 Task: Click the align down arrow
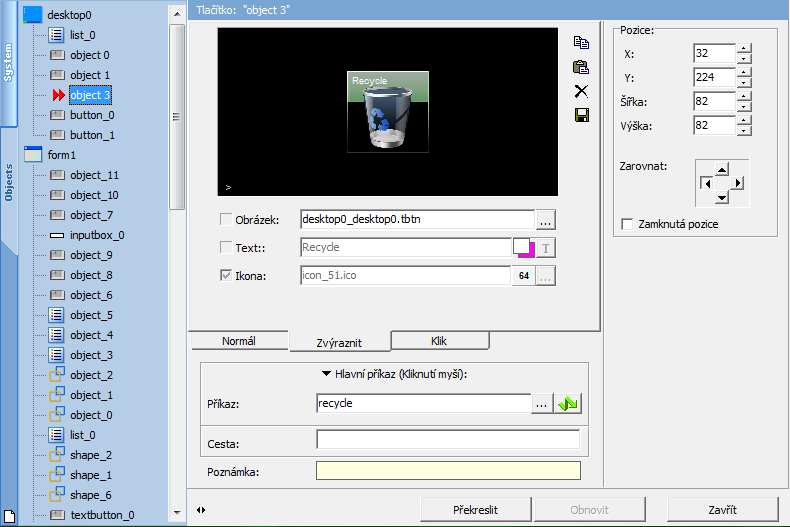tap(722, 197)
